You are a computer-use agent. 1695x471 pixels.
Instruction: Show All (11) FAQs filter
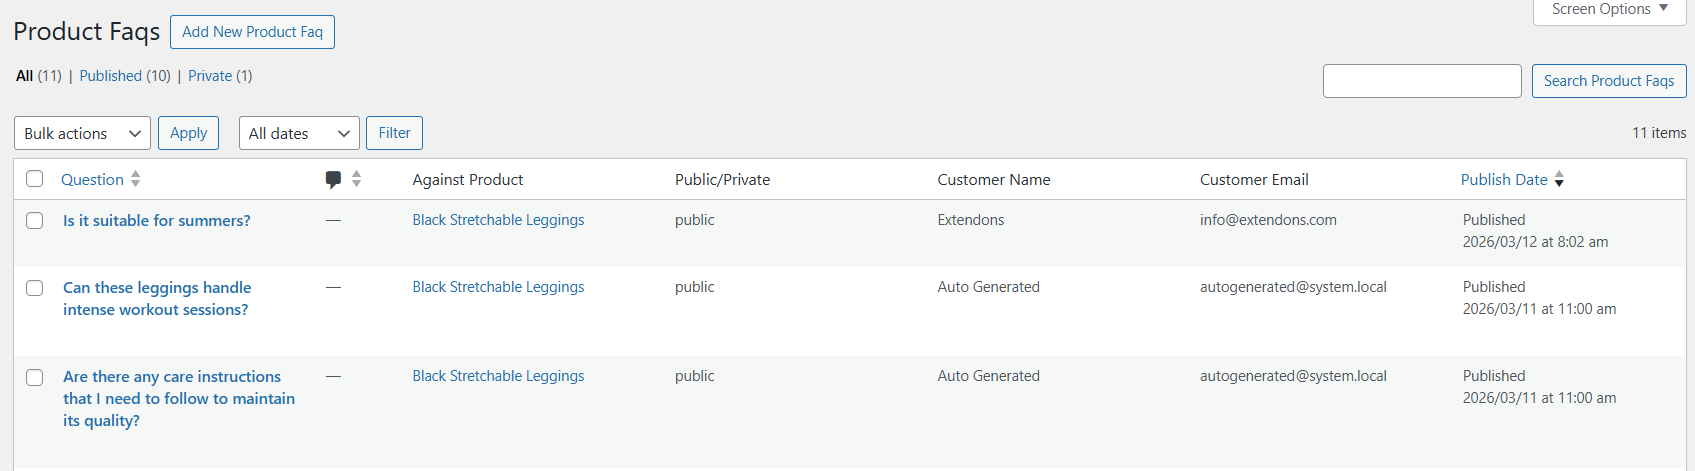coord(39,76)
